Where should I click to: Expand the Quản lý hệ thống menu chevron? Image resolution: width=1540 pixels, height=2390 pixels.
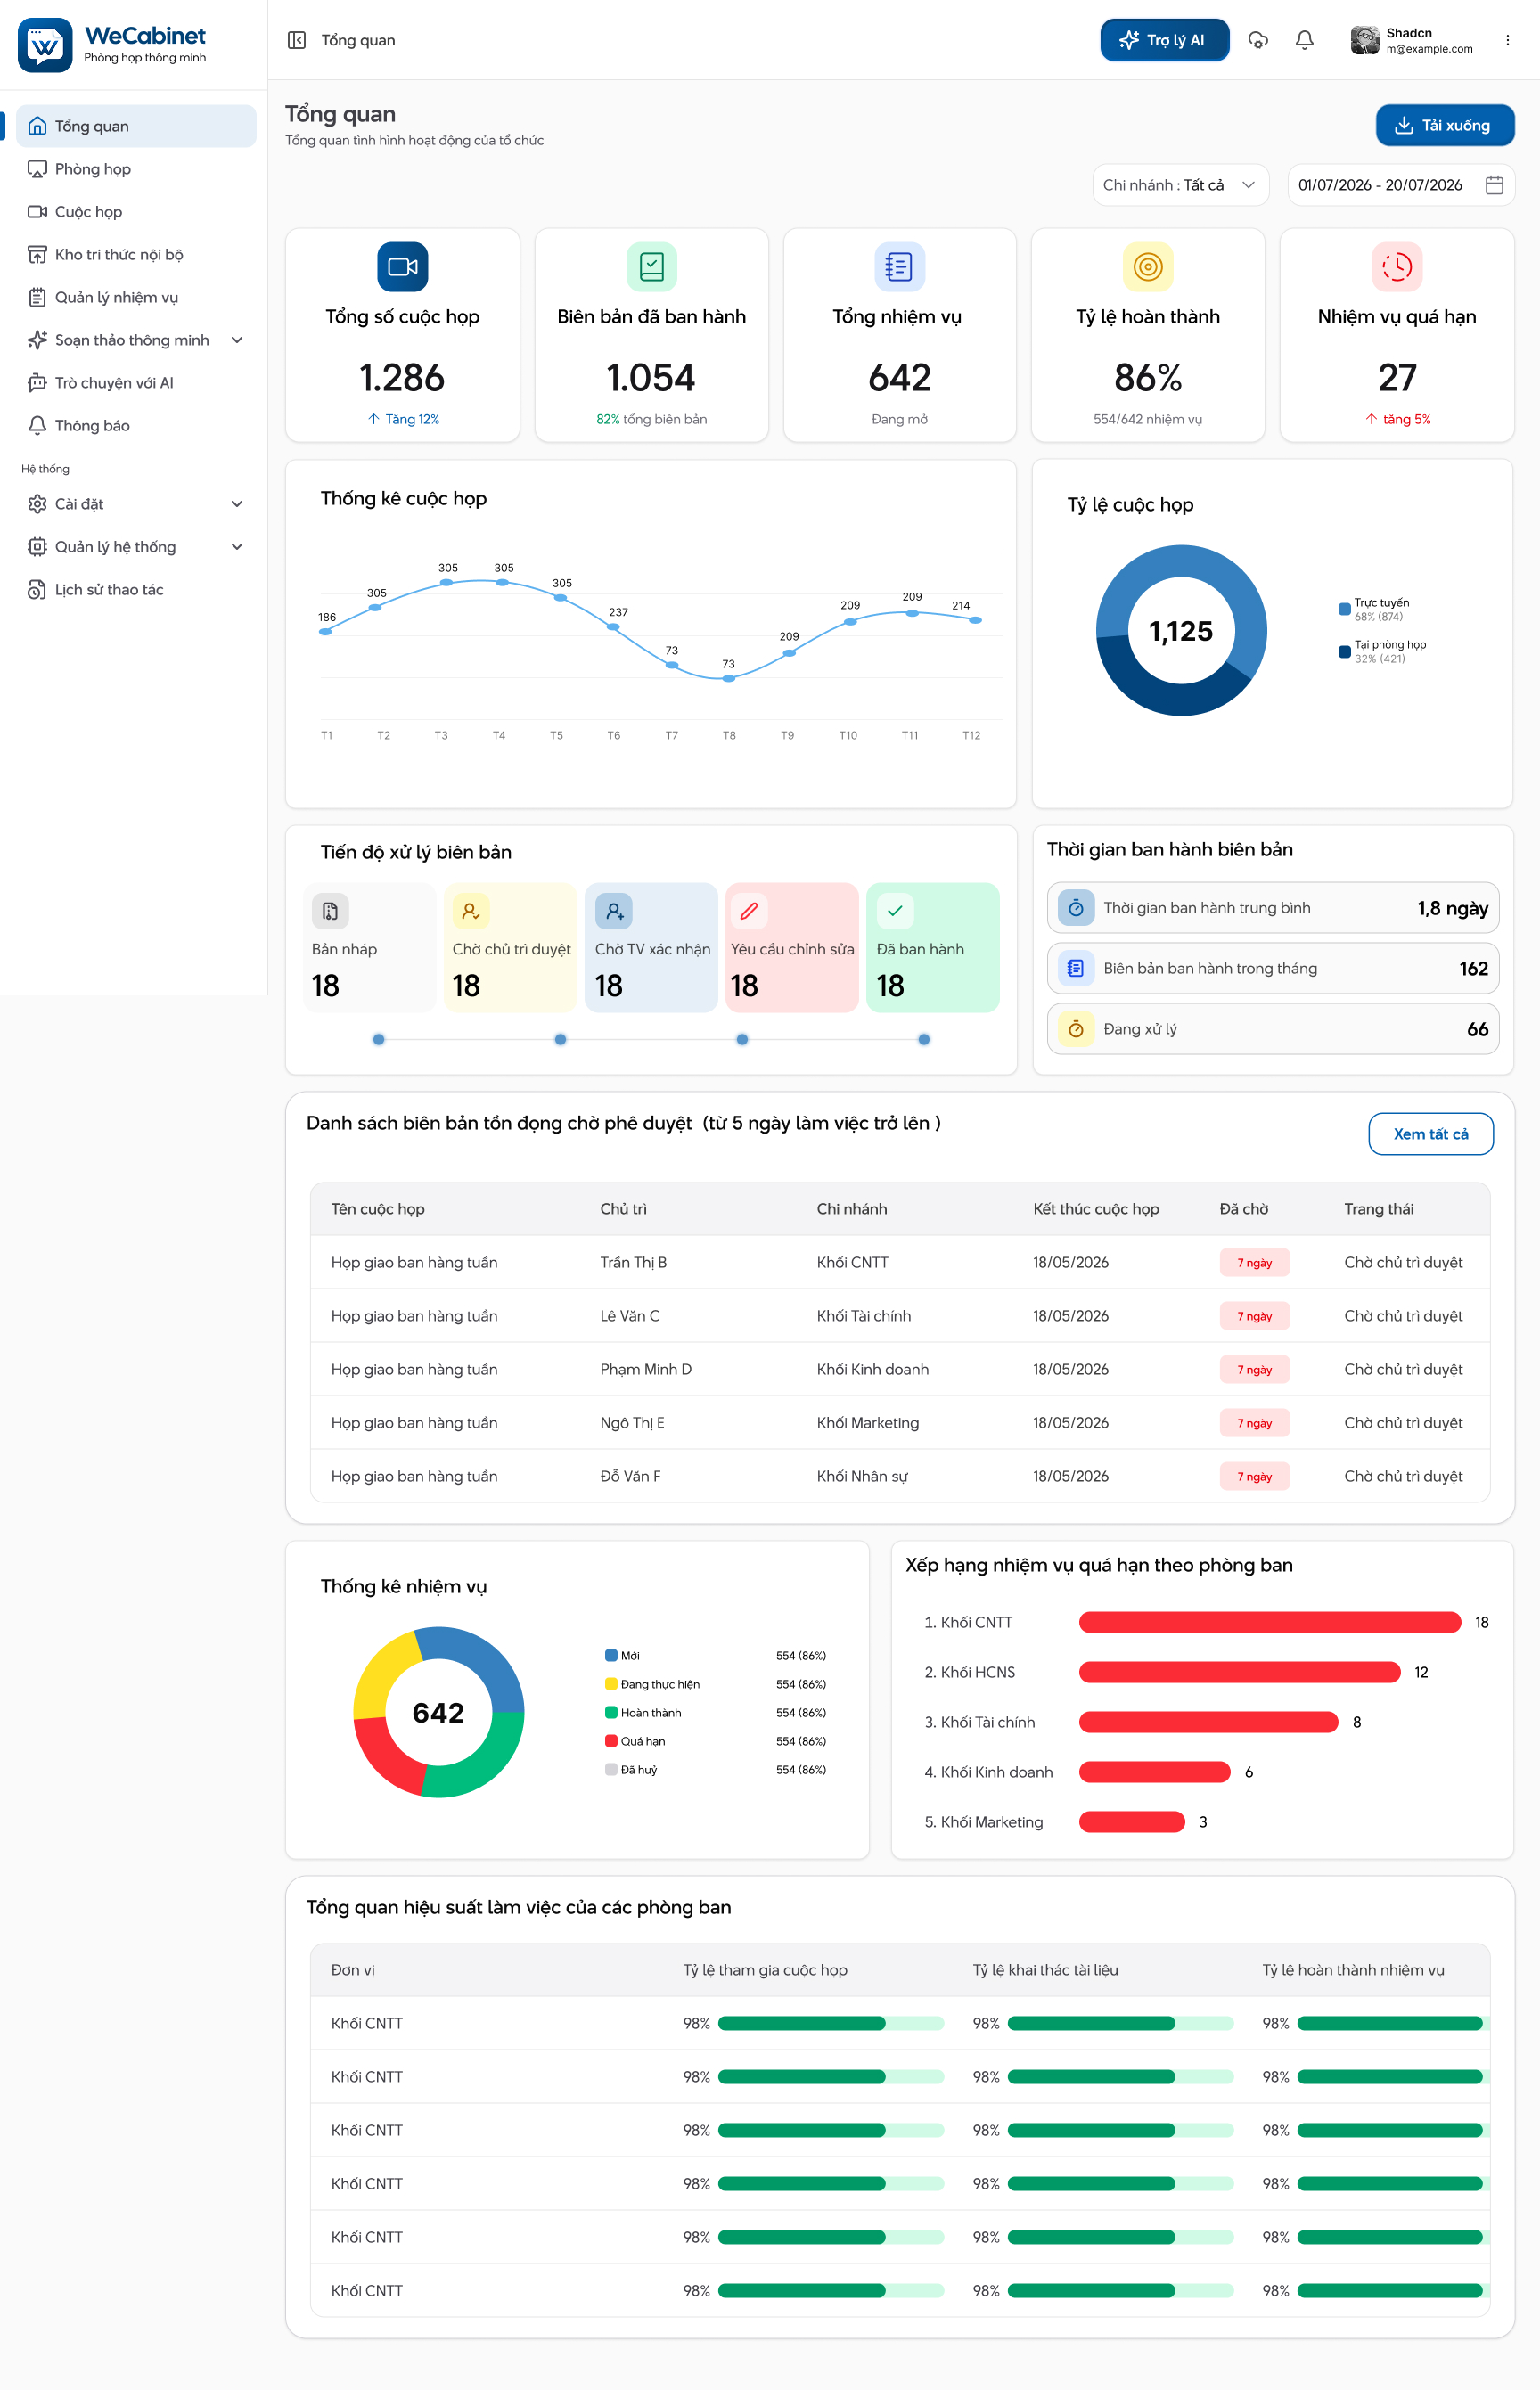[237, 547]
